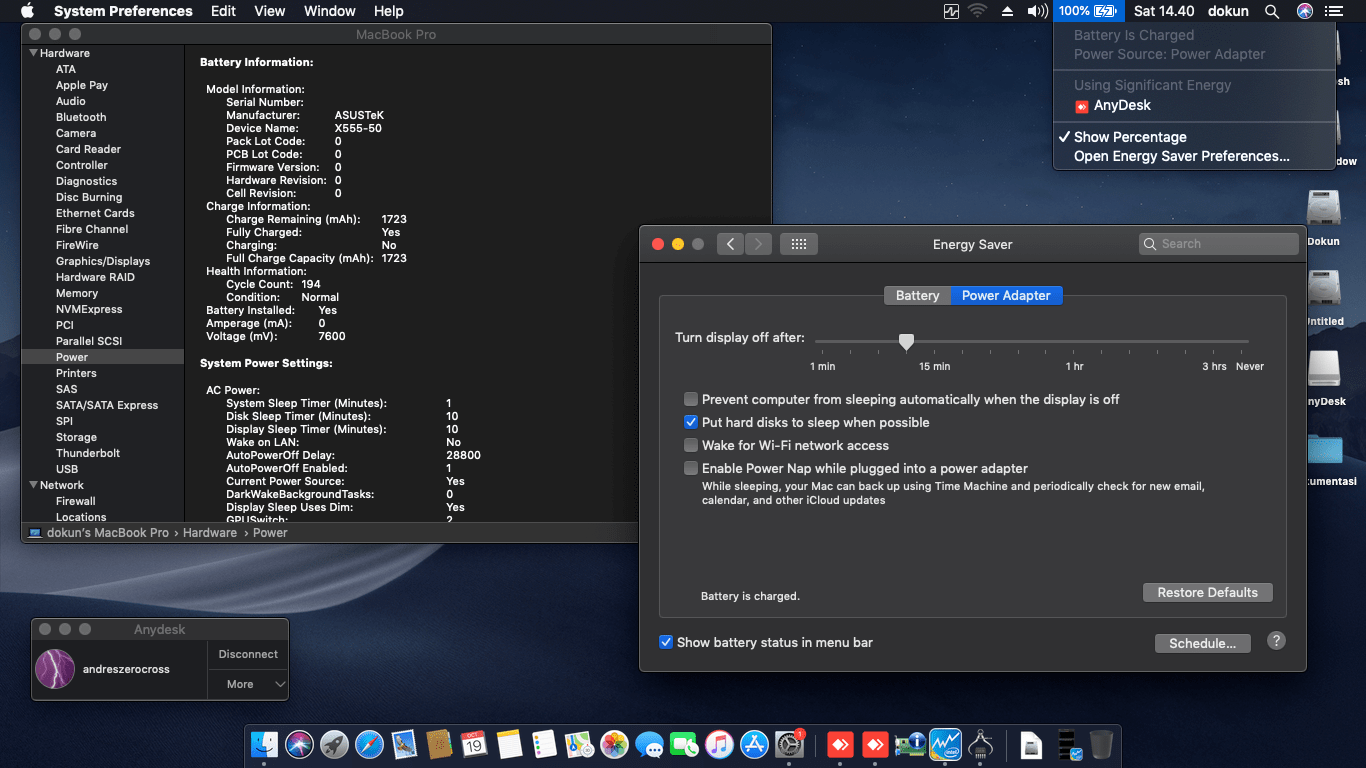Enable Wake for Wi-Fi network access
The width and height of the screenshot is (1366, 768).
point(691,445)
